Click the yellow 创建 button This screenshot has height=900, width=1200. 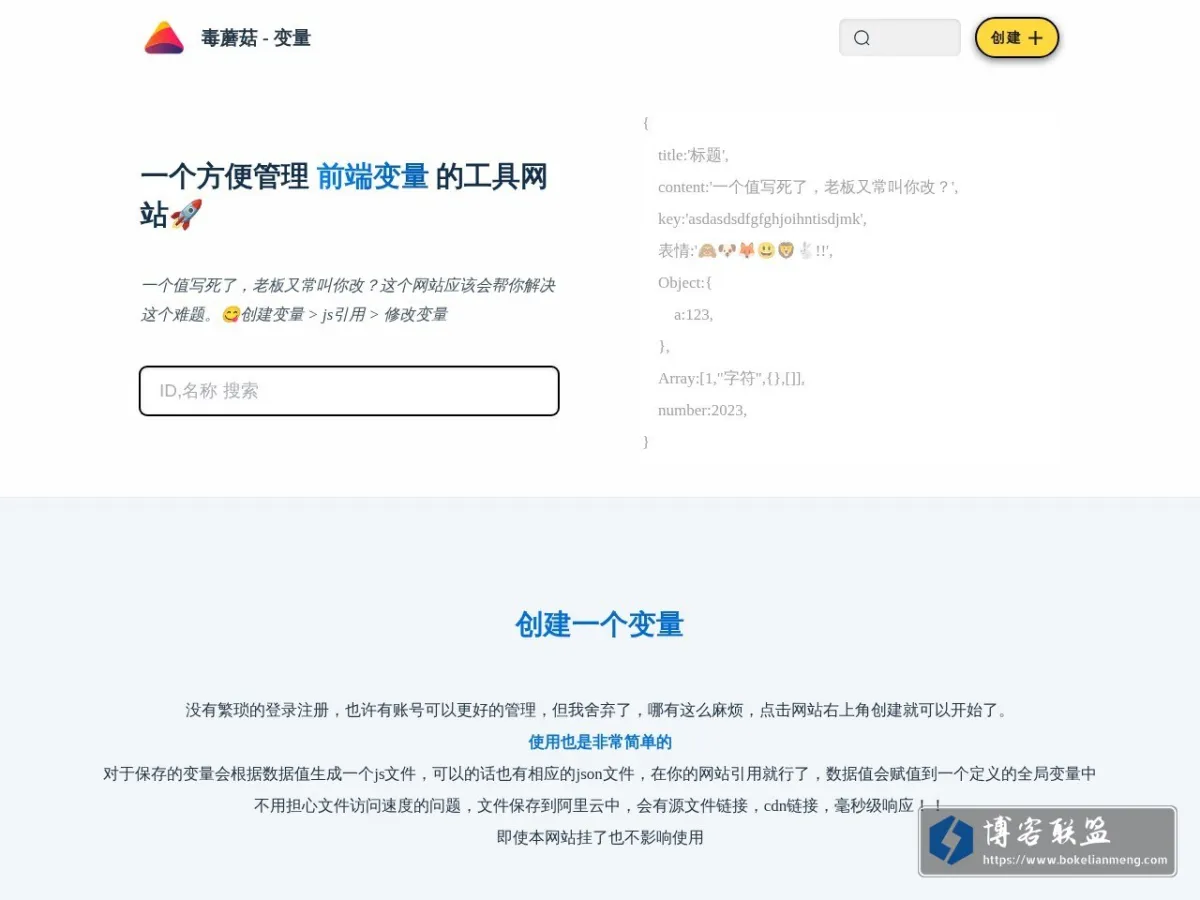coord(1017,38)
